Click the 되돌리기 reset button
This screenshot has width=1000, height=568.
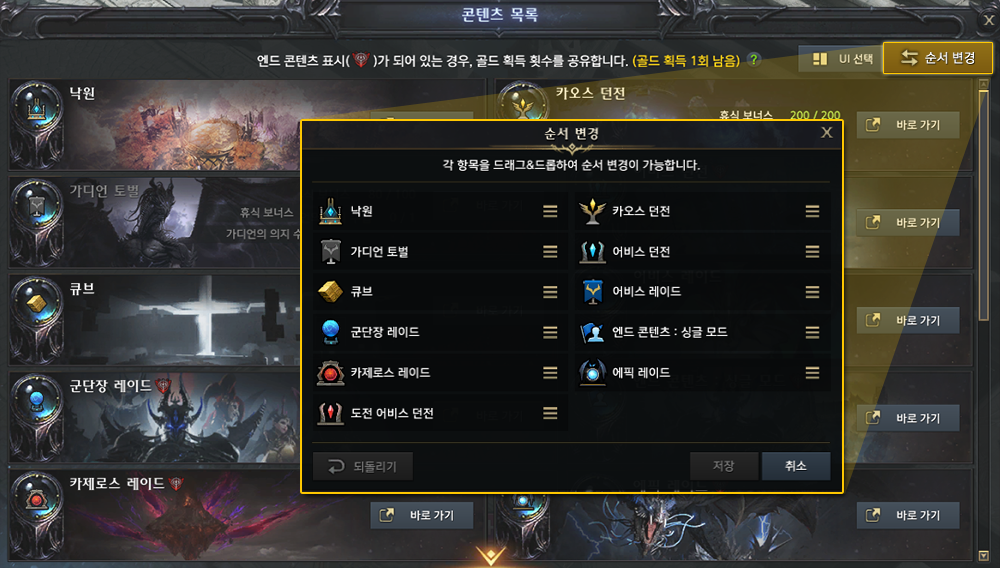362,467
